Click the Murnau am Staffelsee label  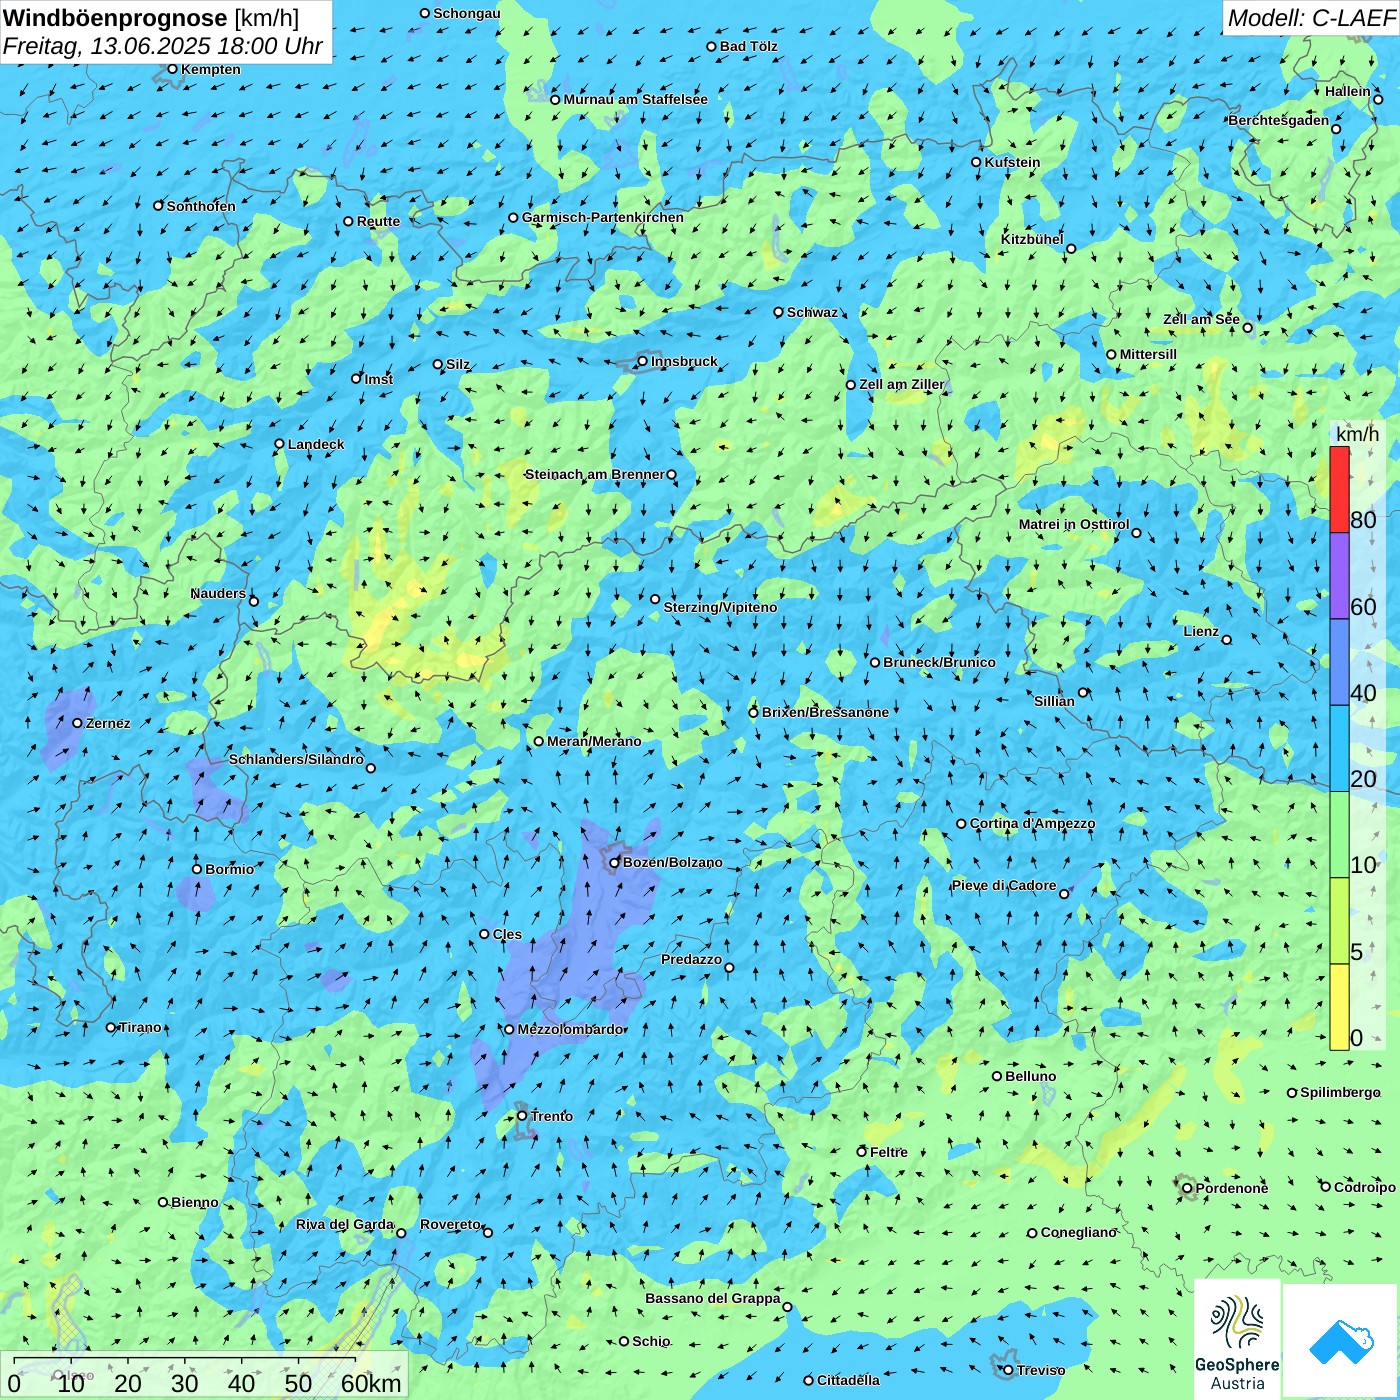[x=635, y=99]
